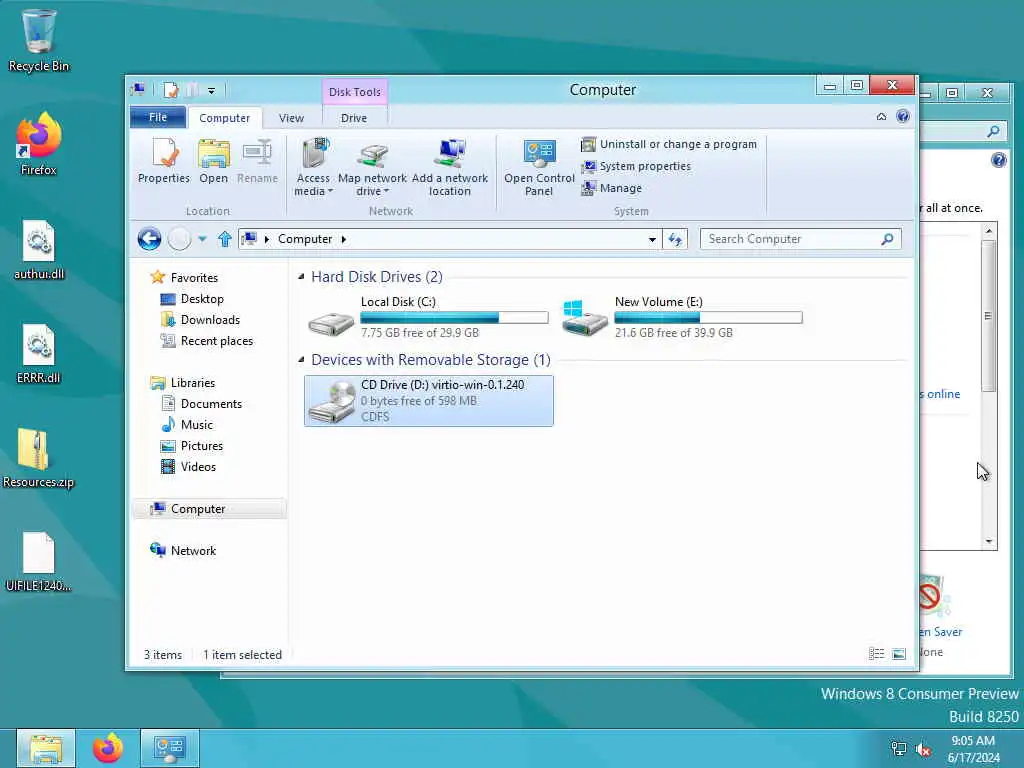Open the File menu tab
The width and height of the screenshot is (1024, 768).
click(157, 117)
